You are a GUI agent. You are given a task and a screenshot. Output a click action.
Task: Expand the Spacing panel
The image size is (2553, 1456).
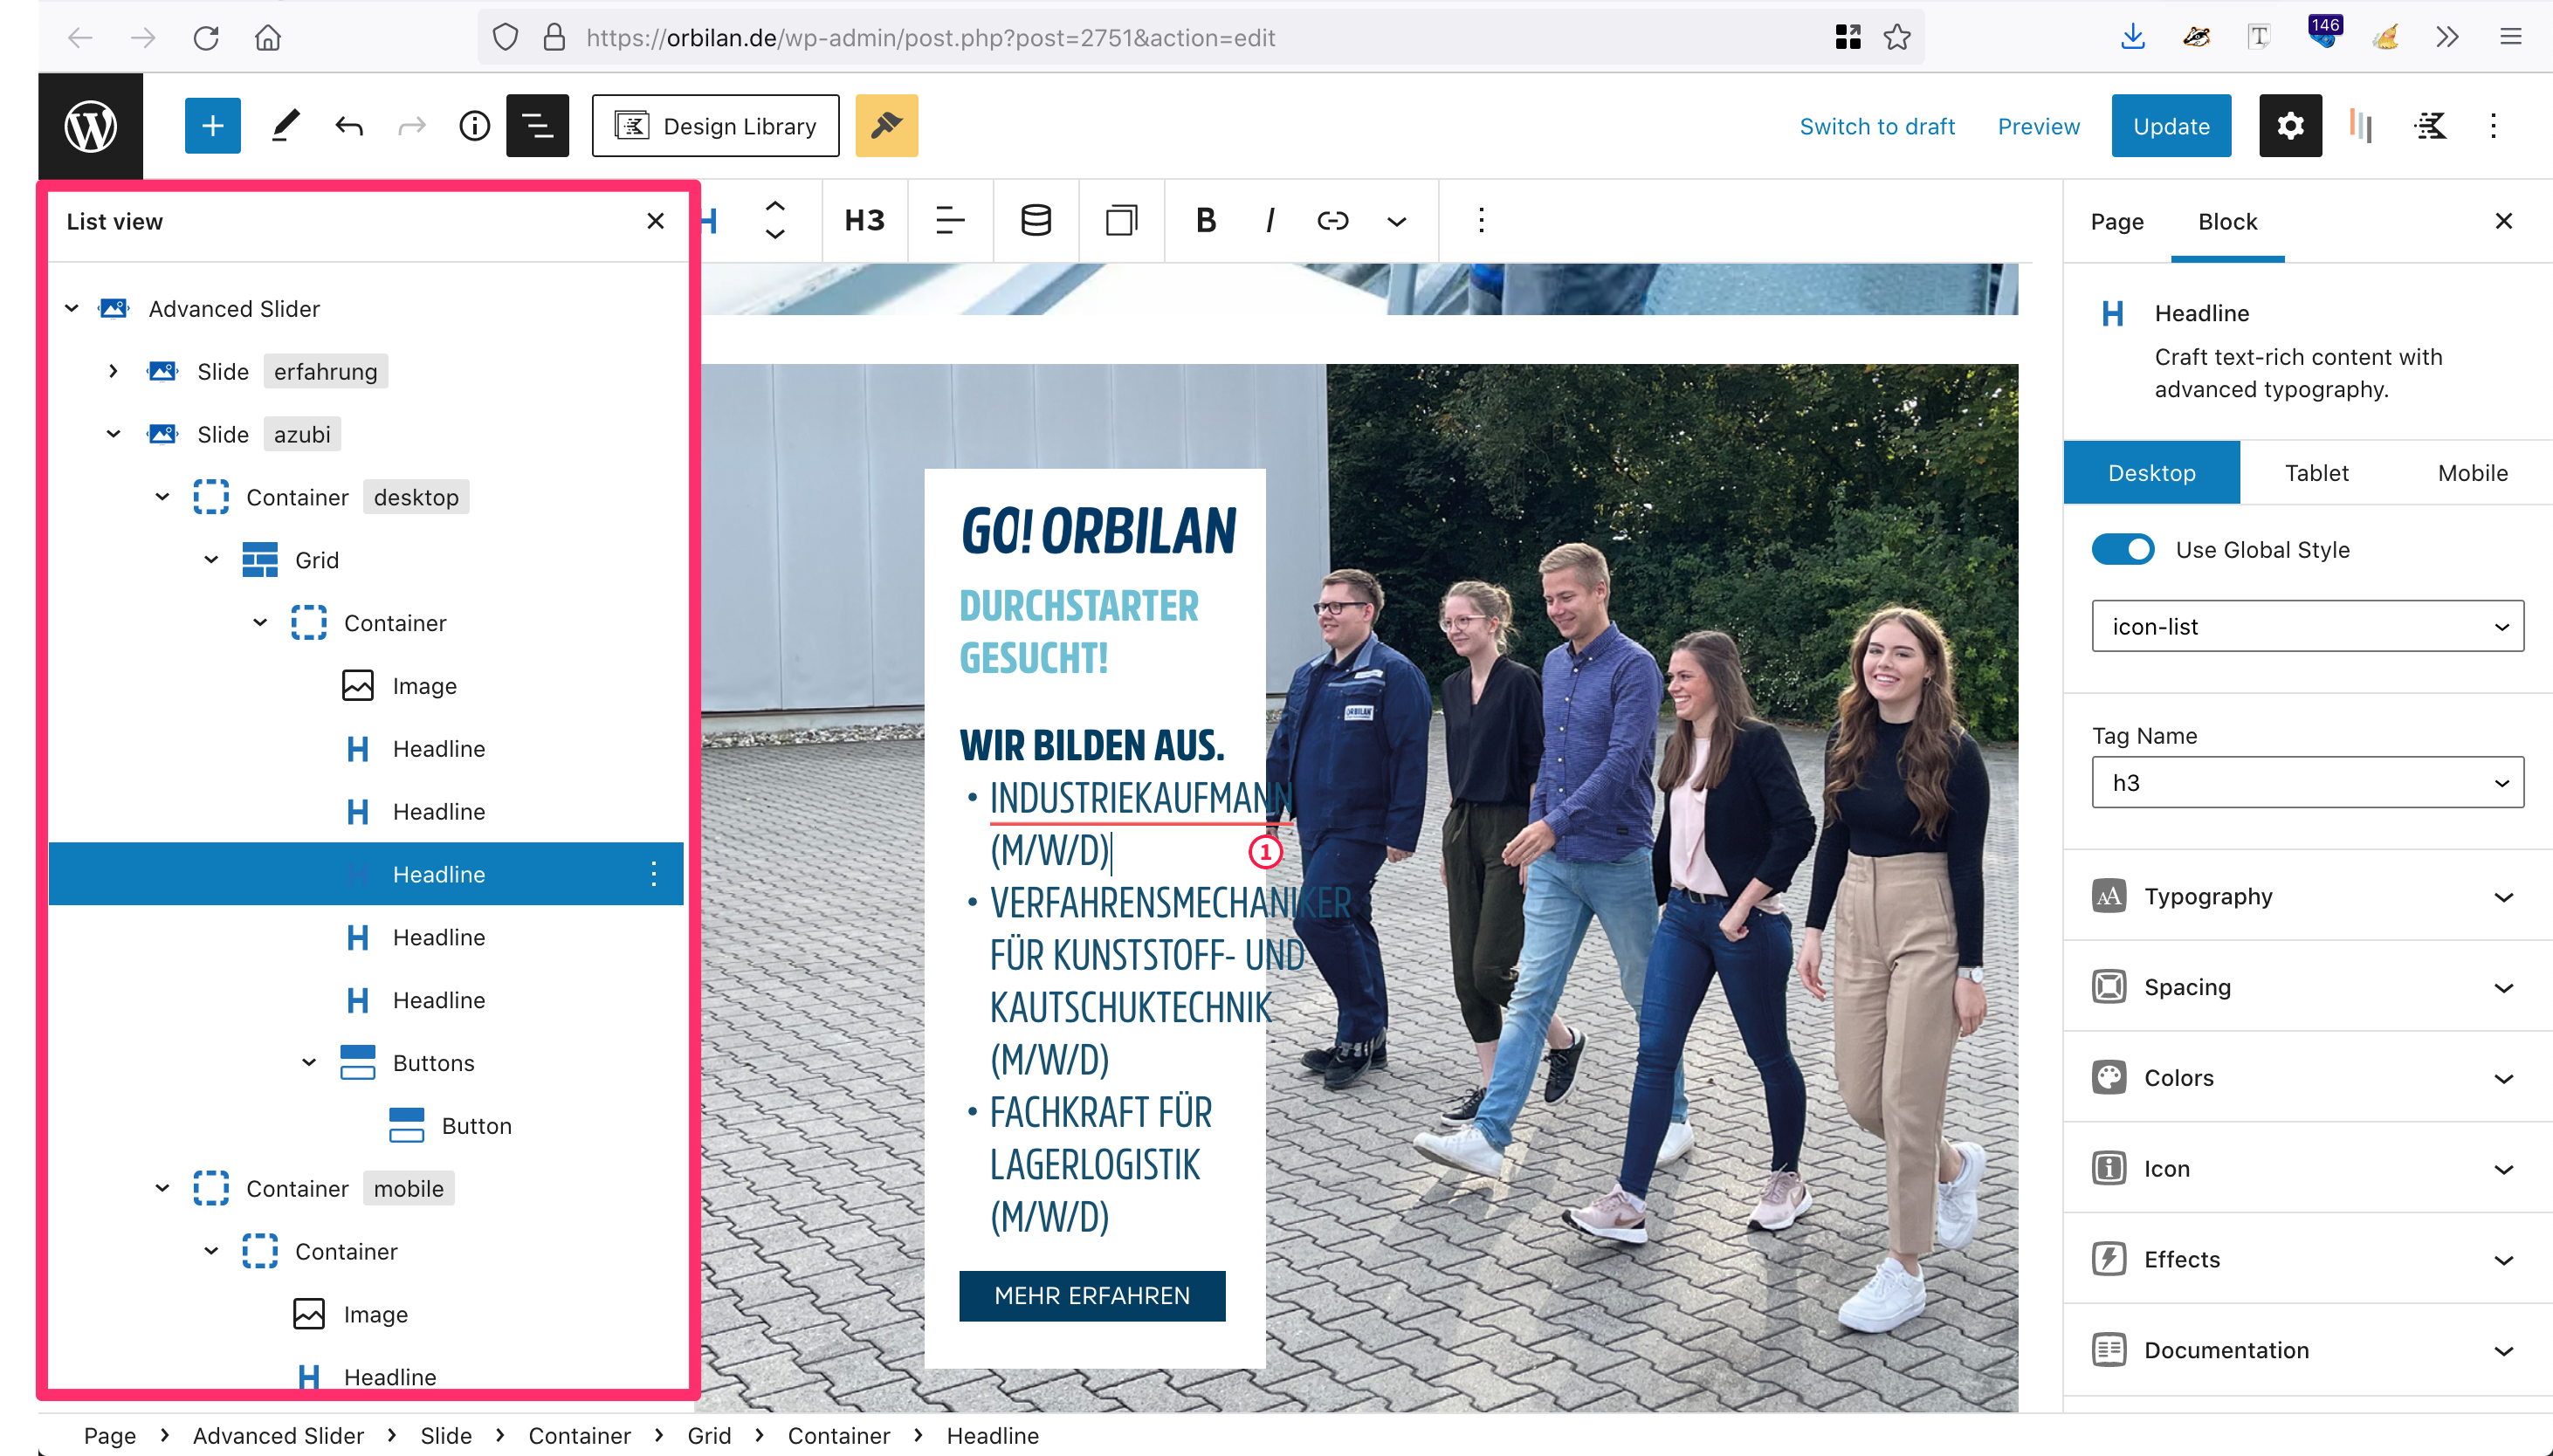pyautogui.click(x=2307, y=987)
